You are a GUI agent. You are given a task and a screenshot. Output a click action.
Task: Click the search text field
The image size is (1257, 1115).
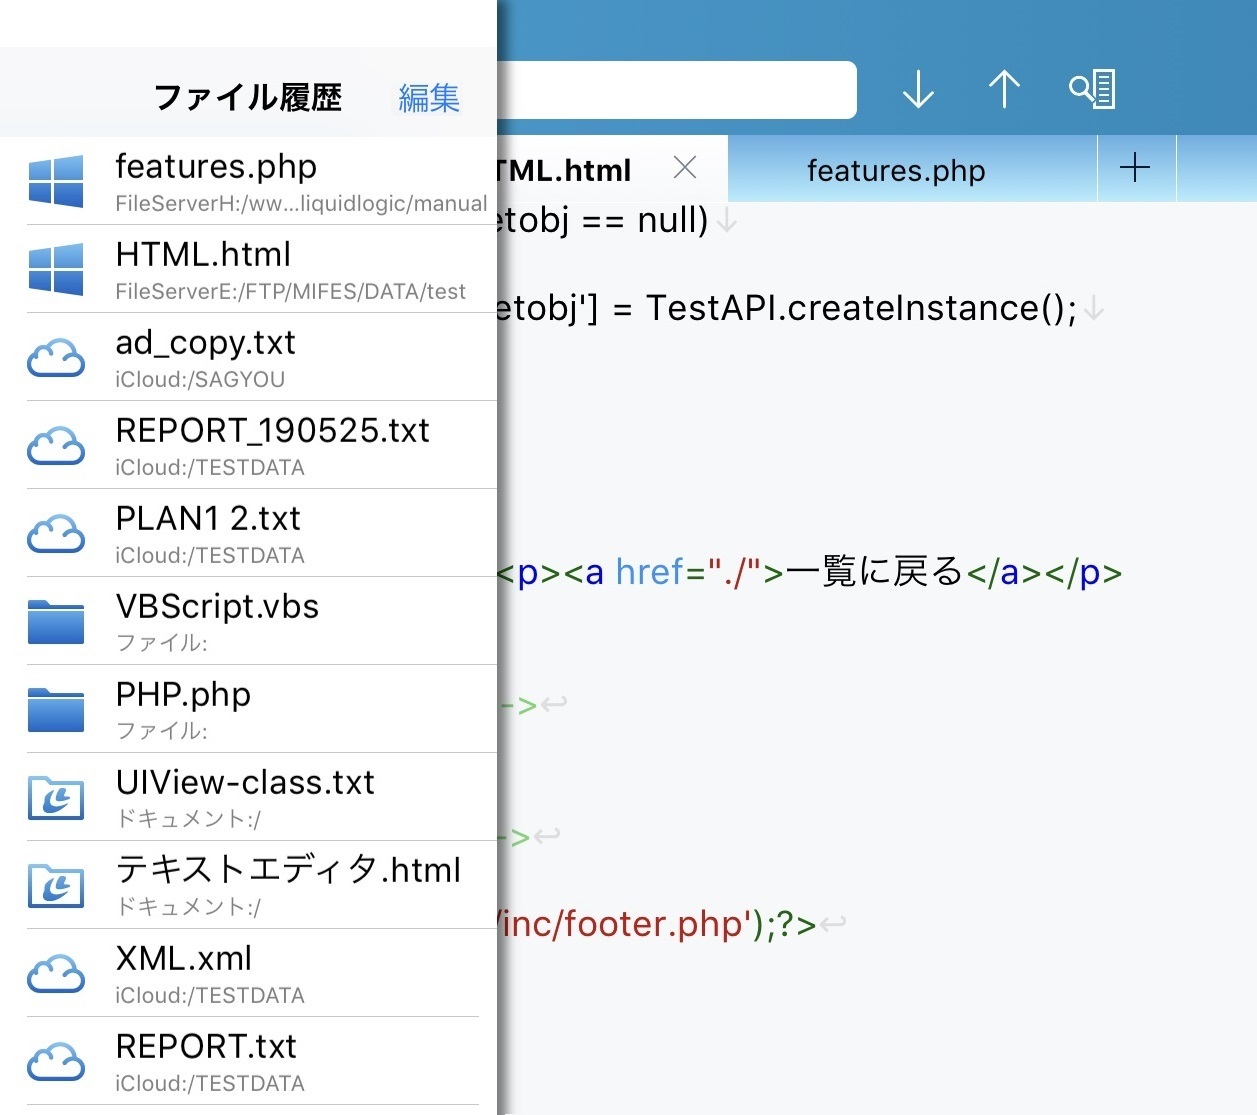pyautogui.click(x=676, y=90)
